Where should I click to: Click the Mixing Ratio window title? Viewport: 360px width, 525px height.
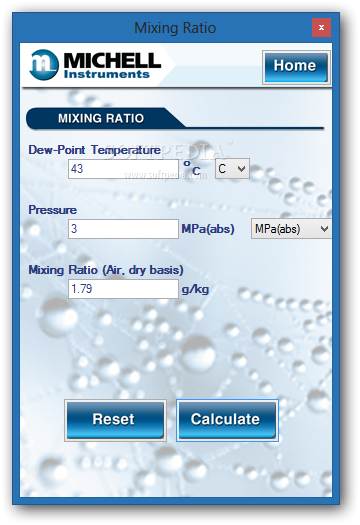[175, 28]
